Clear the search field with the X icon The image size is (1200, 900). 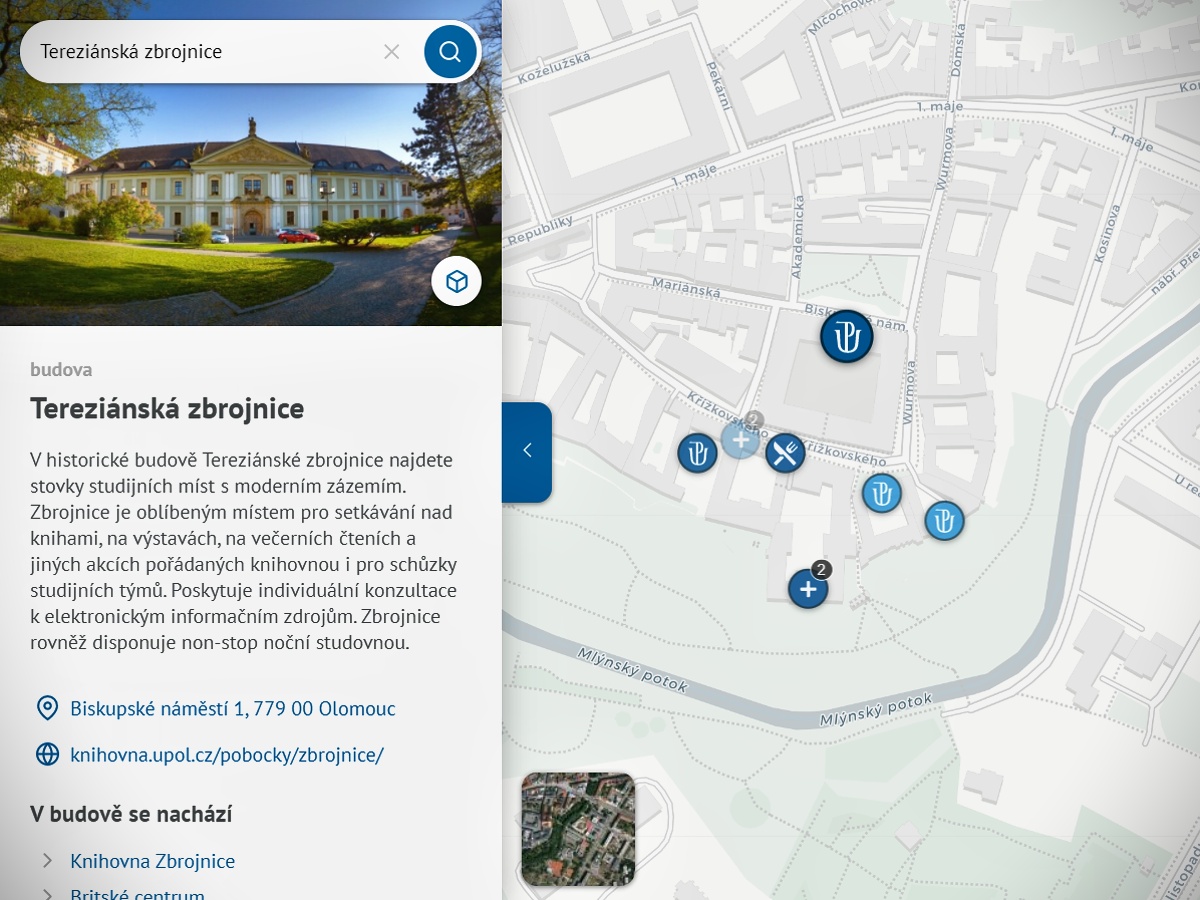tap(391, 51)
